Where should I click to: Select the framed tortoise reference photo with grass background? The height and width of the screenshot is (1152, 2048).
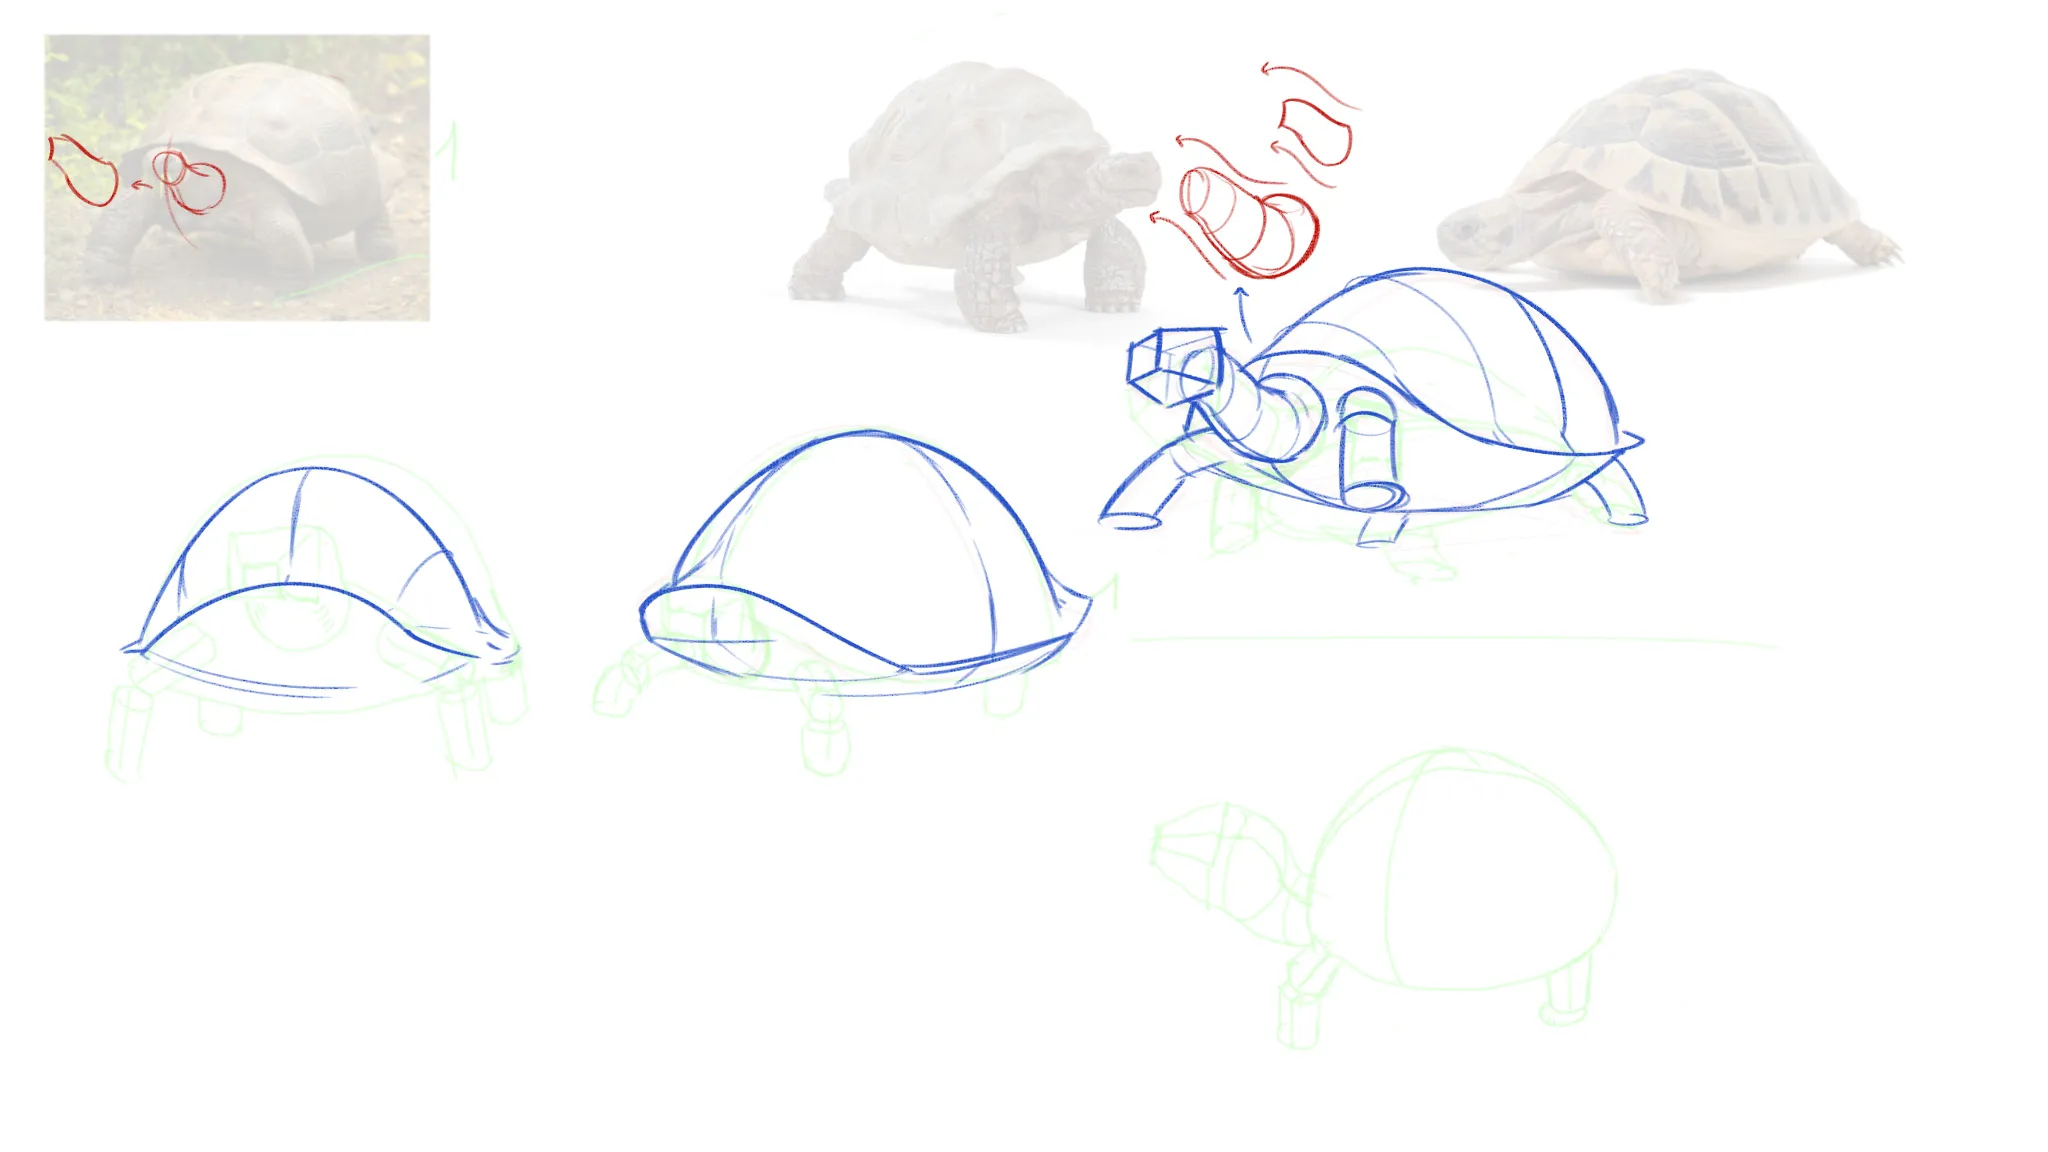pos(237,178)
